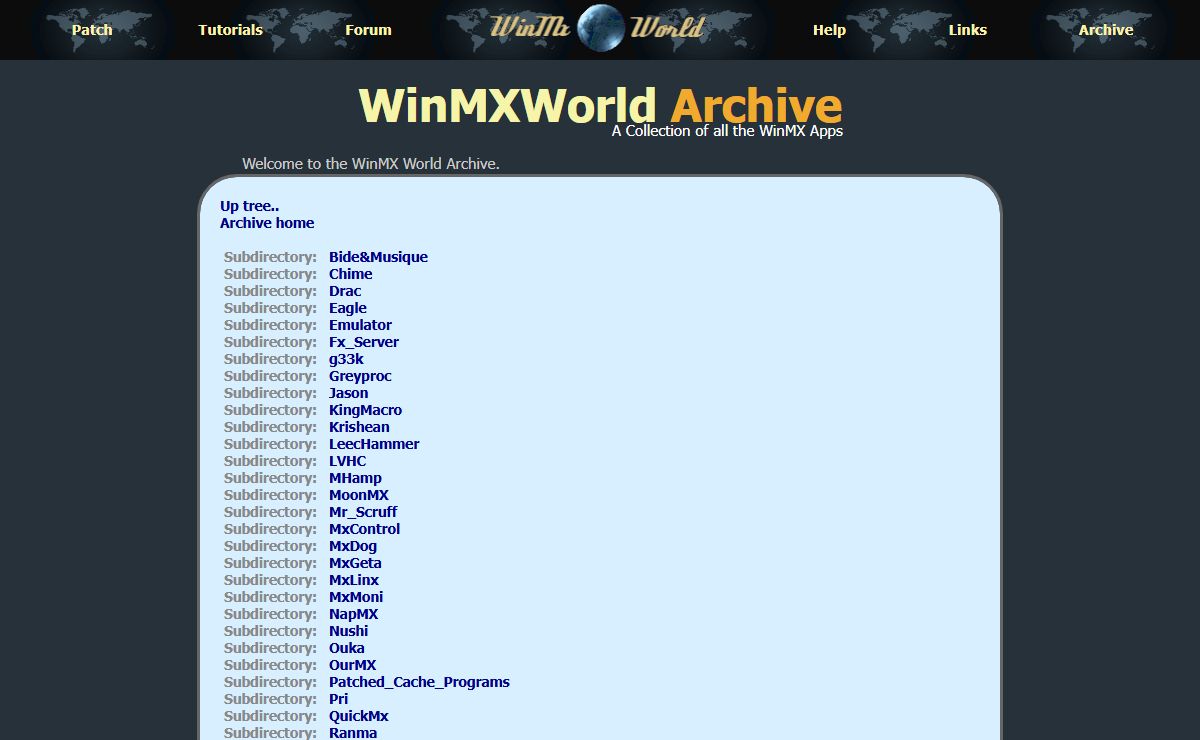Open the Fx_Server subdirectory

(364, 342)
